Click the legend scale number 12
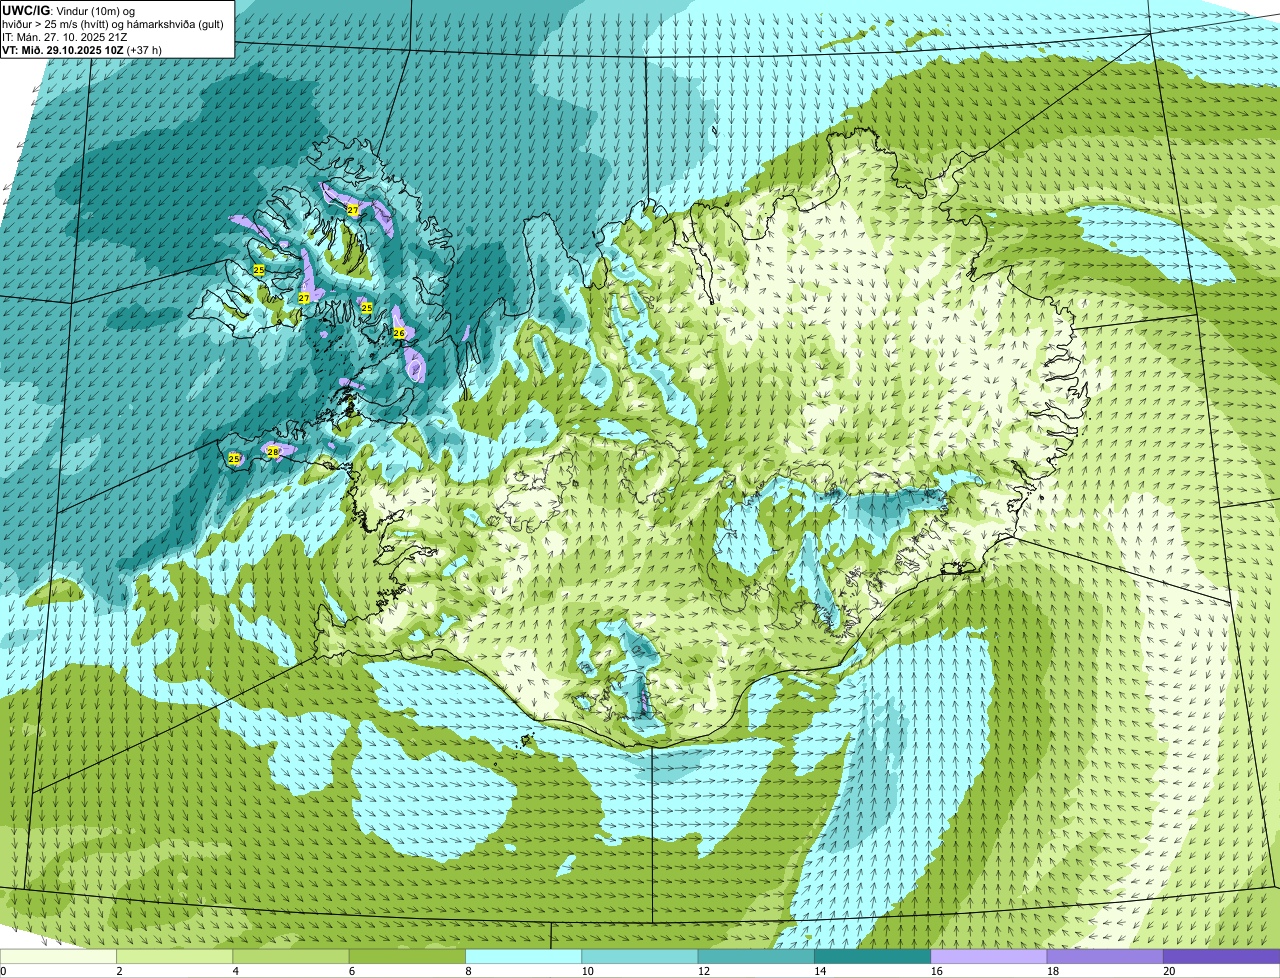The width and height of the screenshot is (1280, 978). pos(702,971)
